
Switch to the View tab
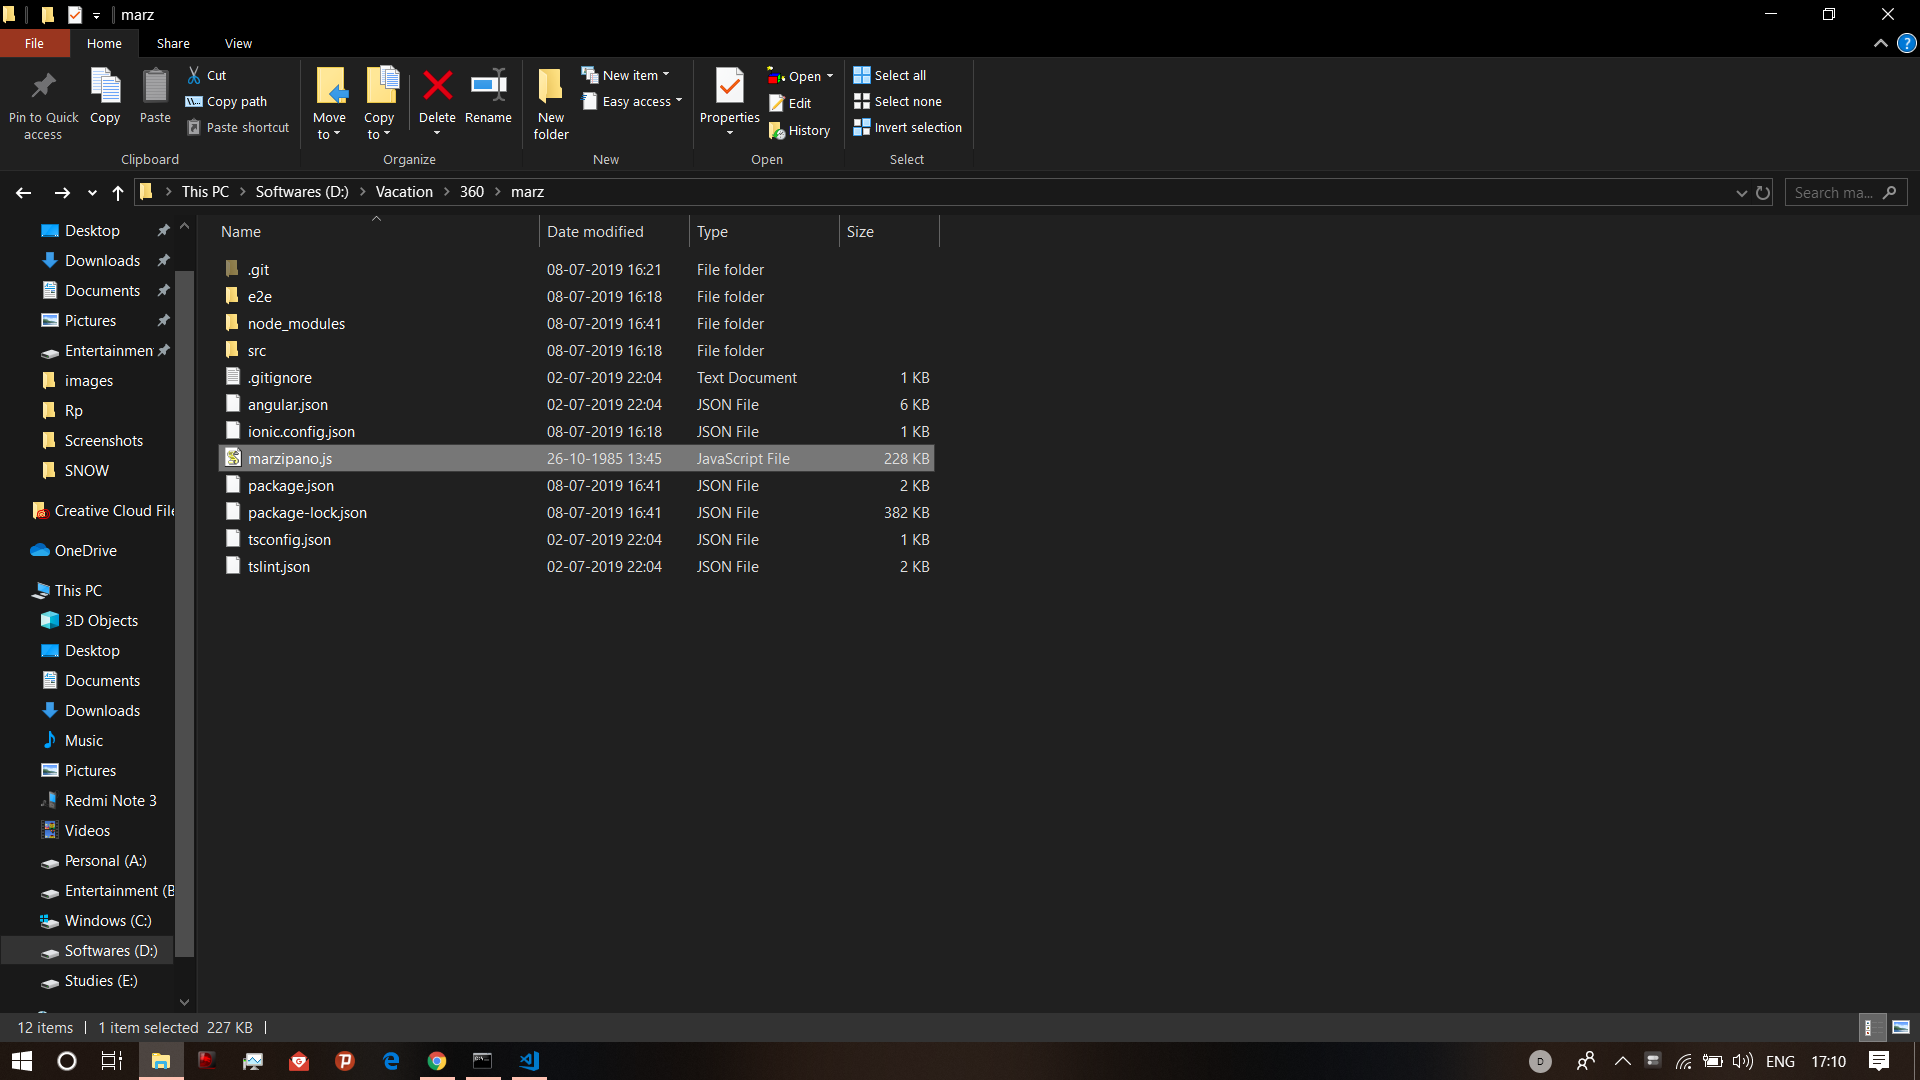pos(238,43)
